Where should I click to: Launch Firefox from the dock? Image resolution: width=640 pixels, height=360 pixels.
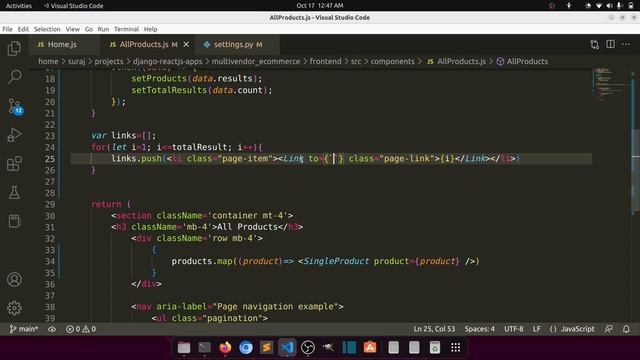[225, 347]
